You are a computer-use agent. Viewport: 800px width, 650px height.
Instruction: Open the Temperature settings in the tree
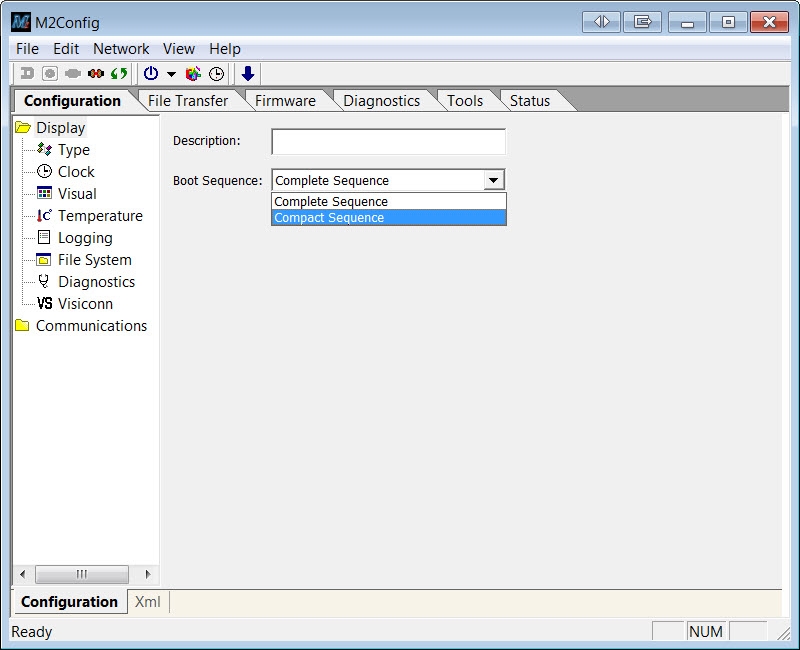pyautogui.click(x=99, y=216)
